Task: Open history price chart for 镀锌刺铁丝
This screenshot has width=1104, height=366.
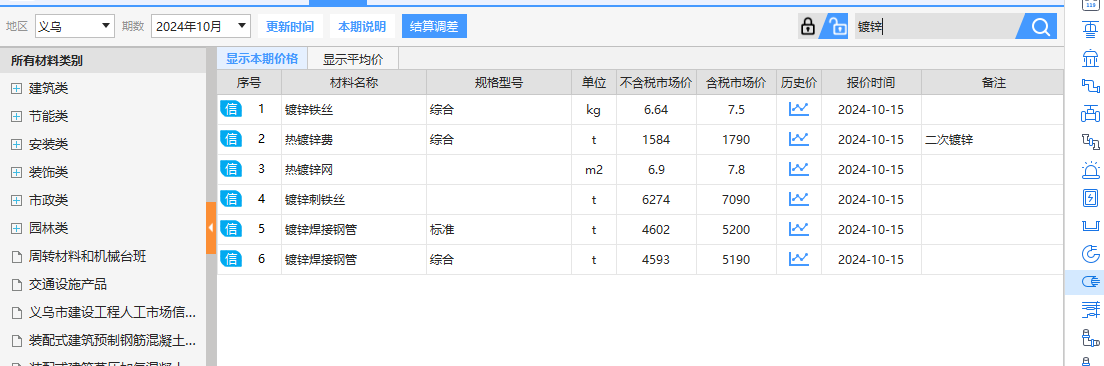Action: [798, 198]
